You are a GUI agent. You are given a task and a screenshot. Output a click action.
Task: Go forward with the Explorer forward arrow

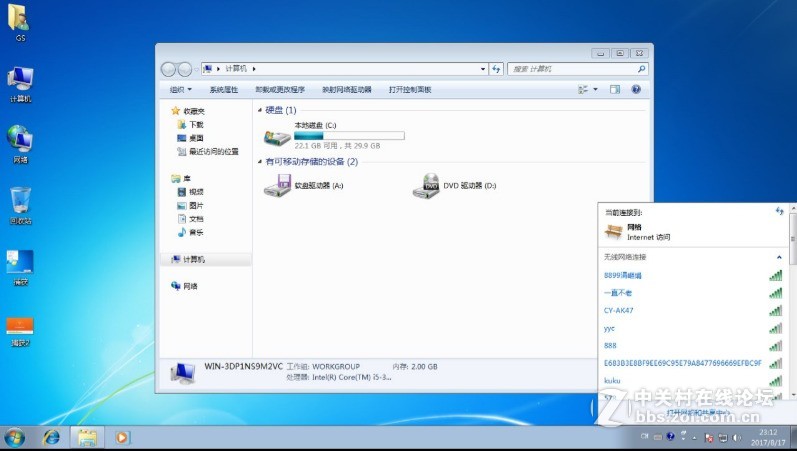(x=185, y=69)
